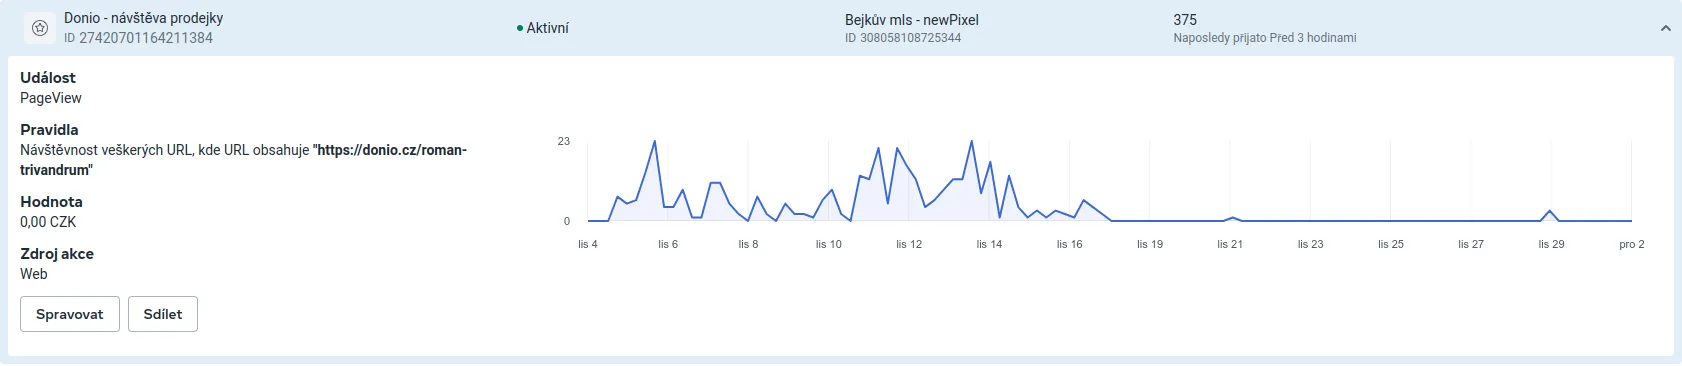1682x366 pixels.
Task: Open the Spravovat button
Action: tap(70, 314)
